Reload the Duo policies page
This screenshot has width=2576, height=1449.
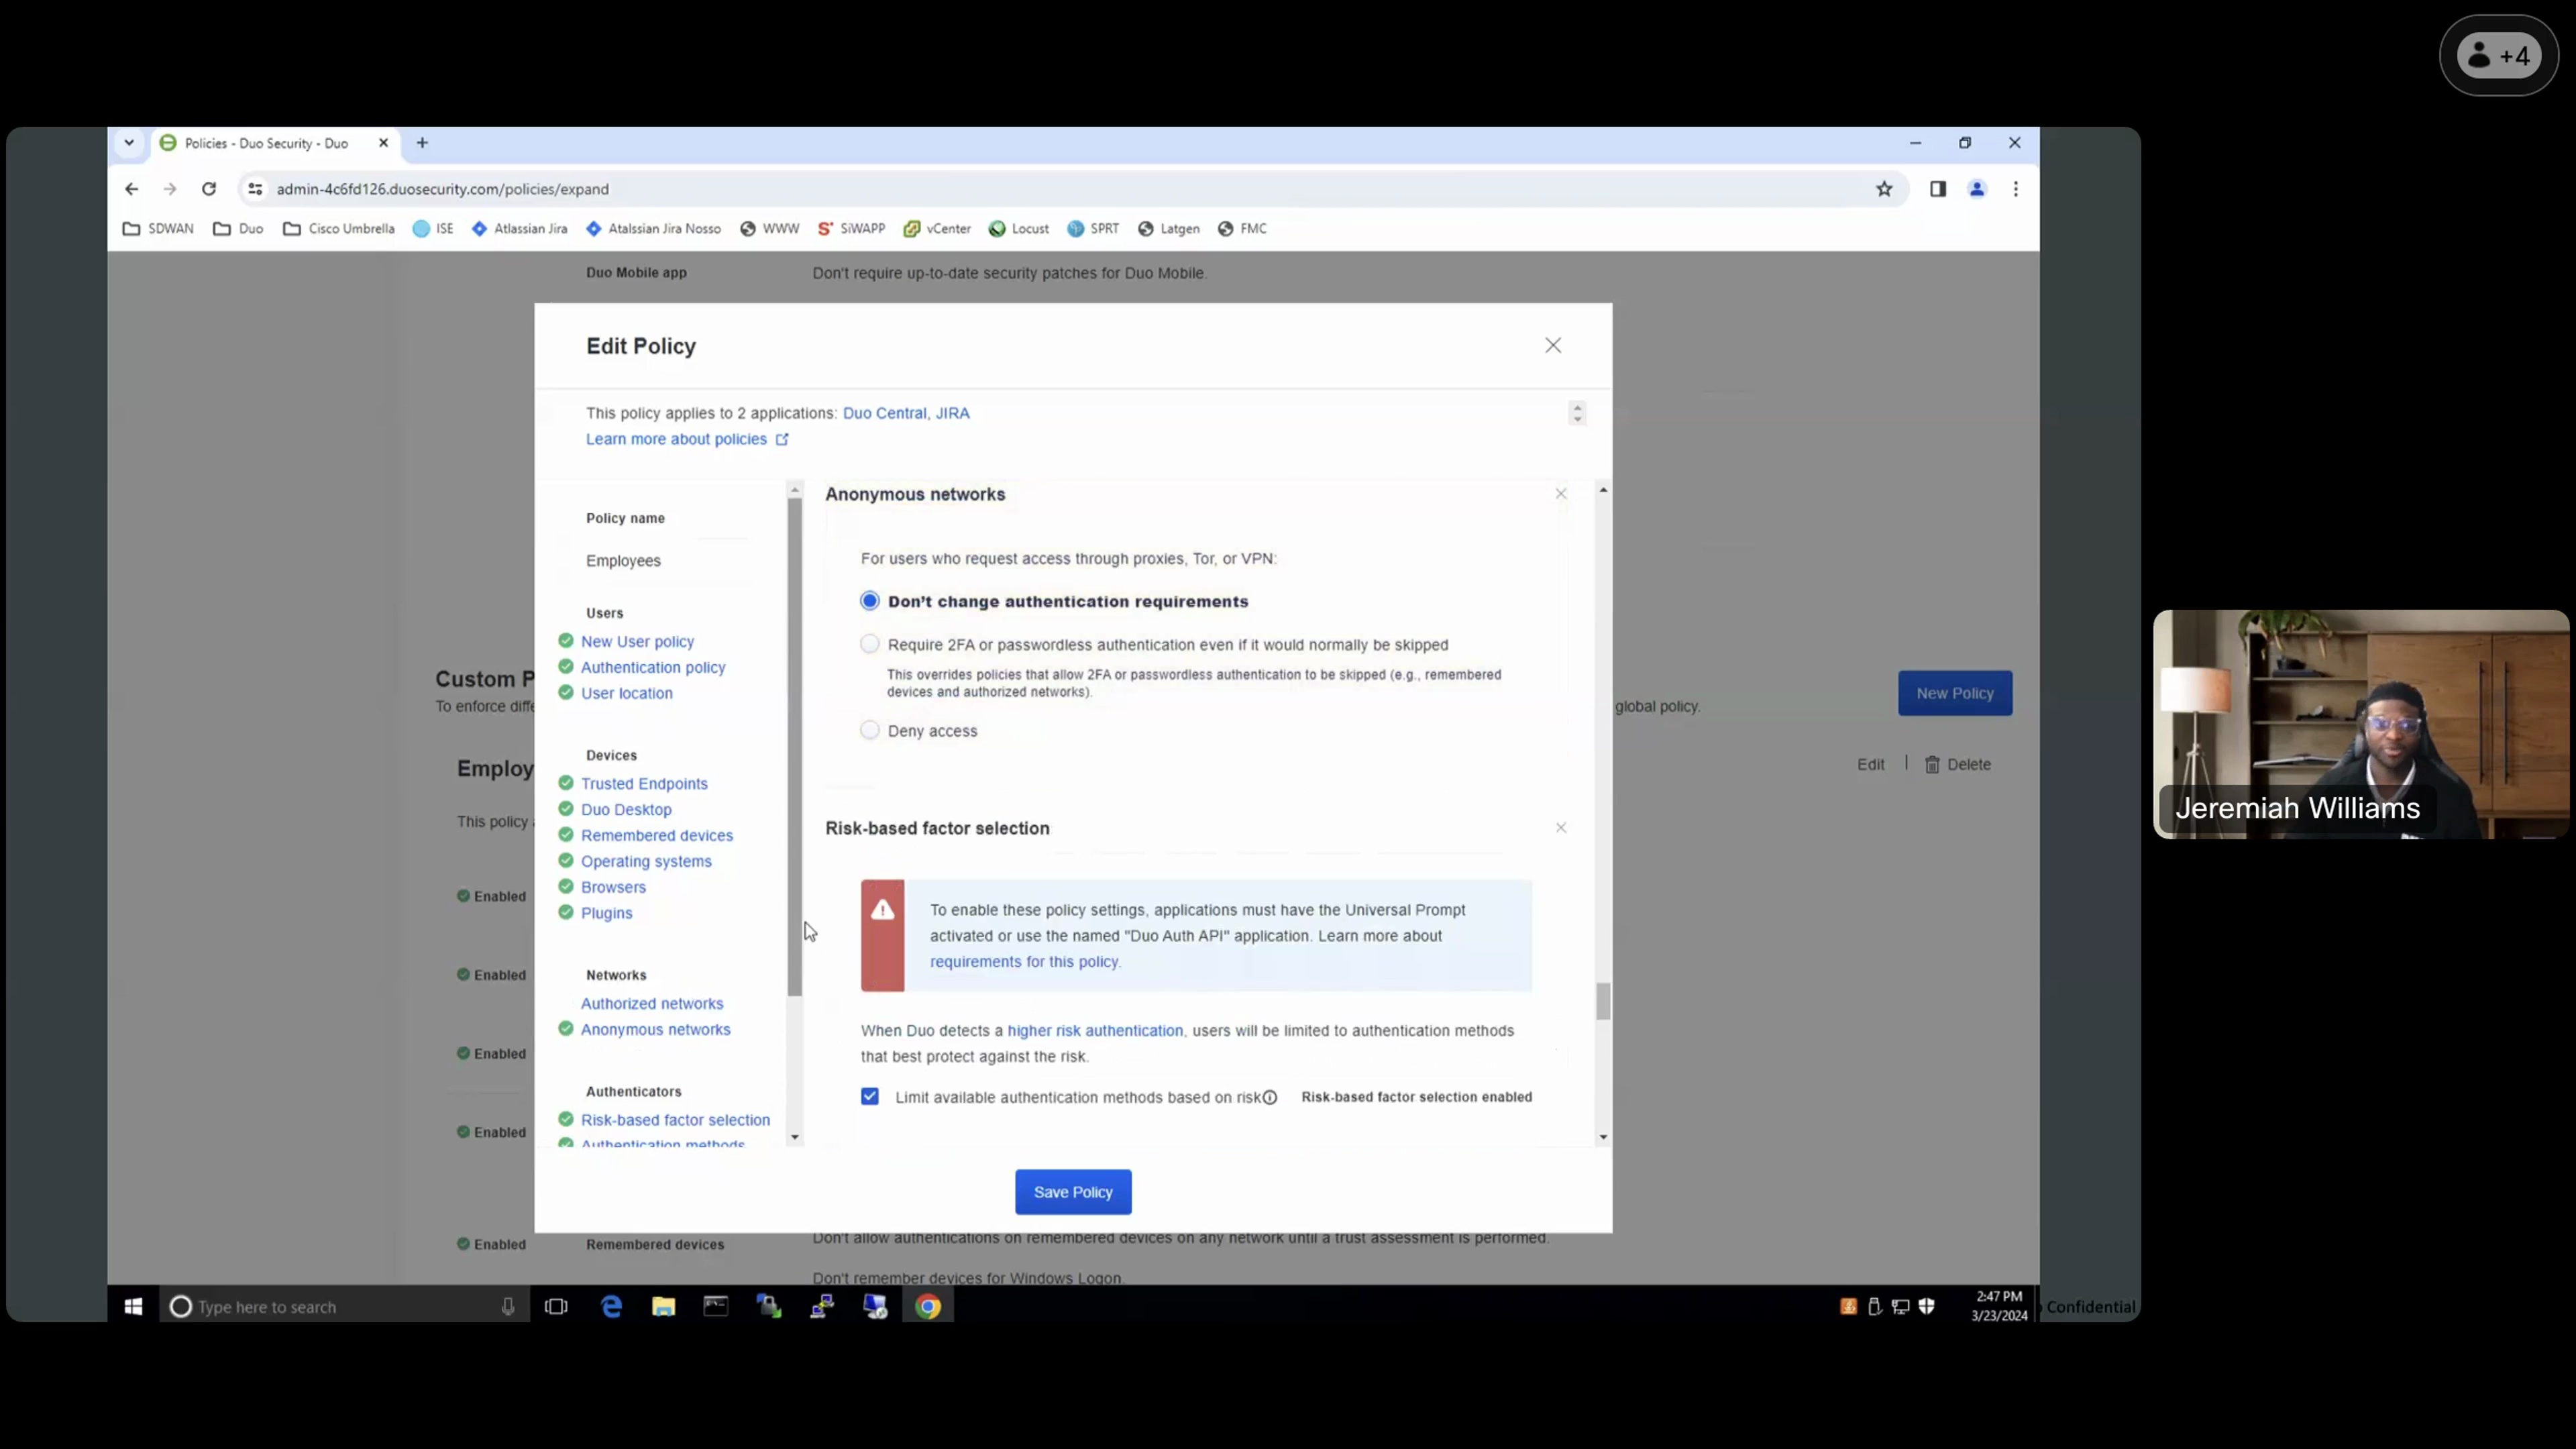[x=208, y=189]
